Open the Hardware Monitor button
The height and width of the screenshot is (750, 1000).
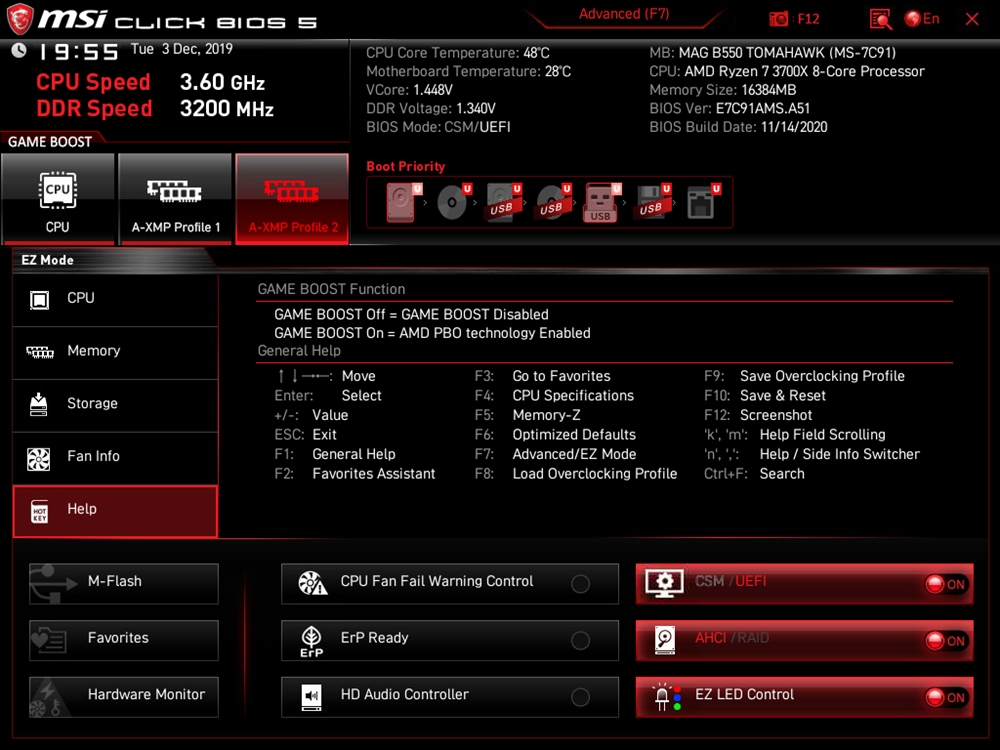[x=124, y=695]
